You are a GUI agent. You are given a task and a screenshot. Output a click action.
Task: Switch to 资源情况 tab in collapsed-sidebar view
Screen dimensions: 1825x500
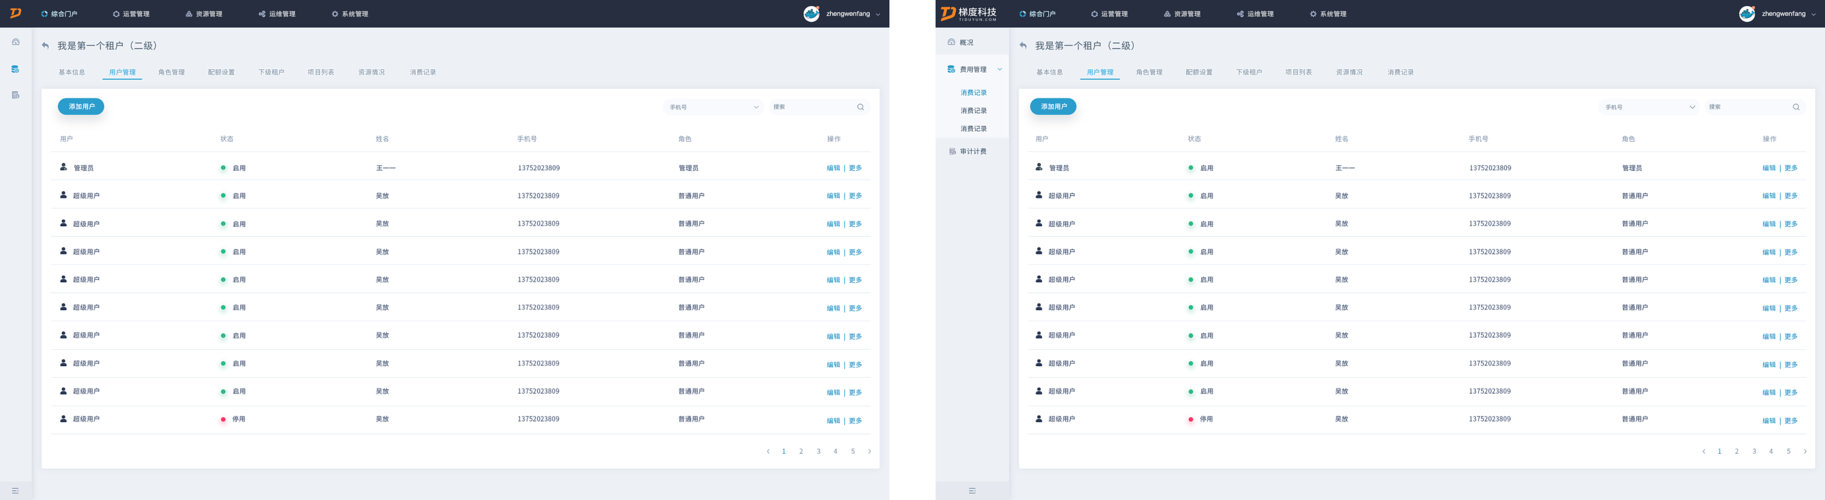pos(372,72)
